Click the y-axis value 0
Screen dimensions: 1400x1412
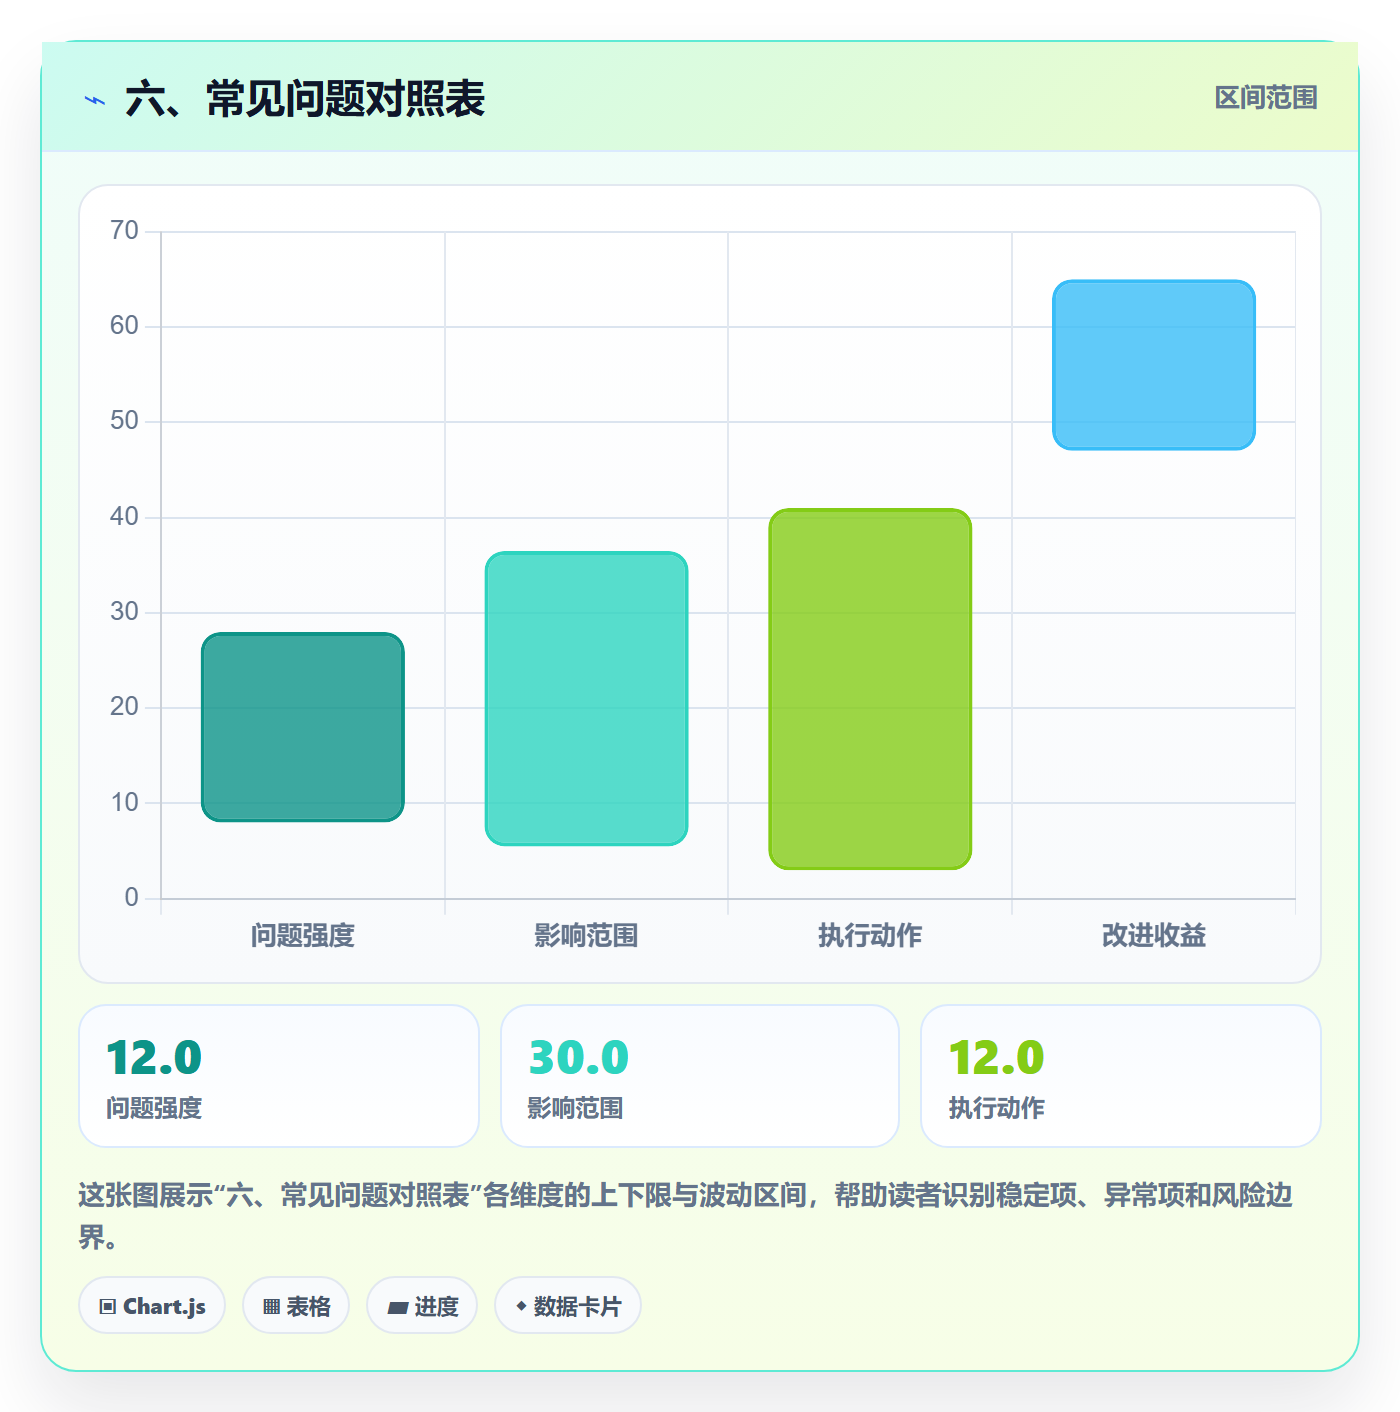[131, 898]
